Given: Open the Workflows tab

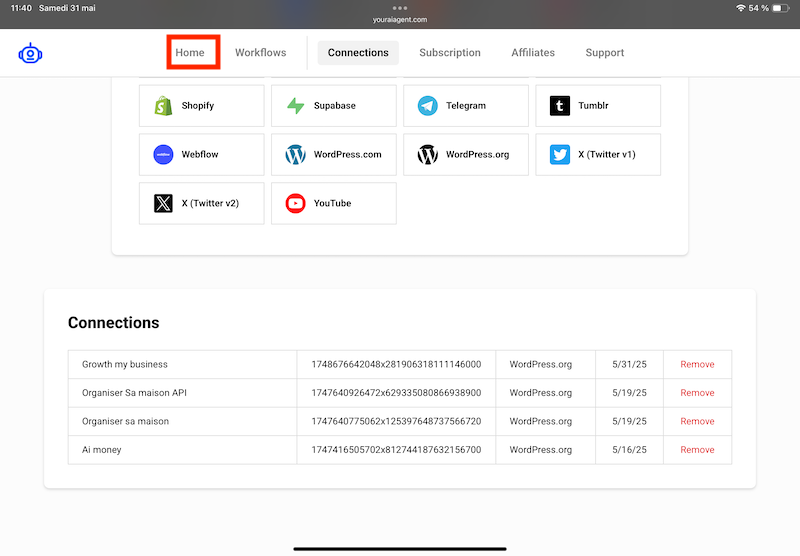Looking at the screenshot, I should coord(261,53).
